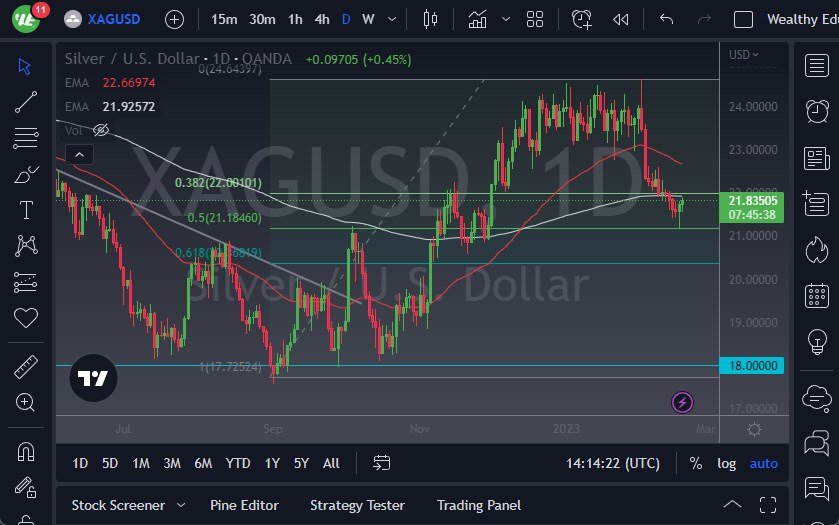Toggle magnet mode for drawings
The height and width of the screenshot is (525, 839).
pyautogui.click(x=25, y=452)
